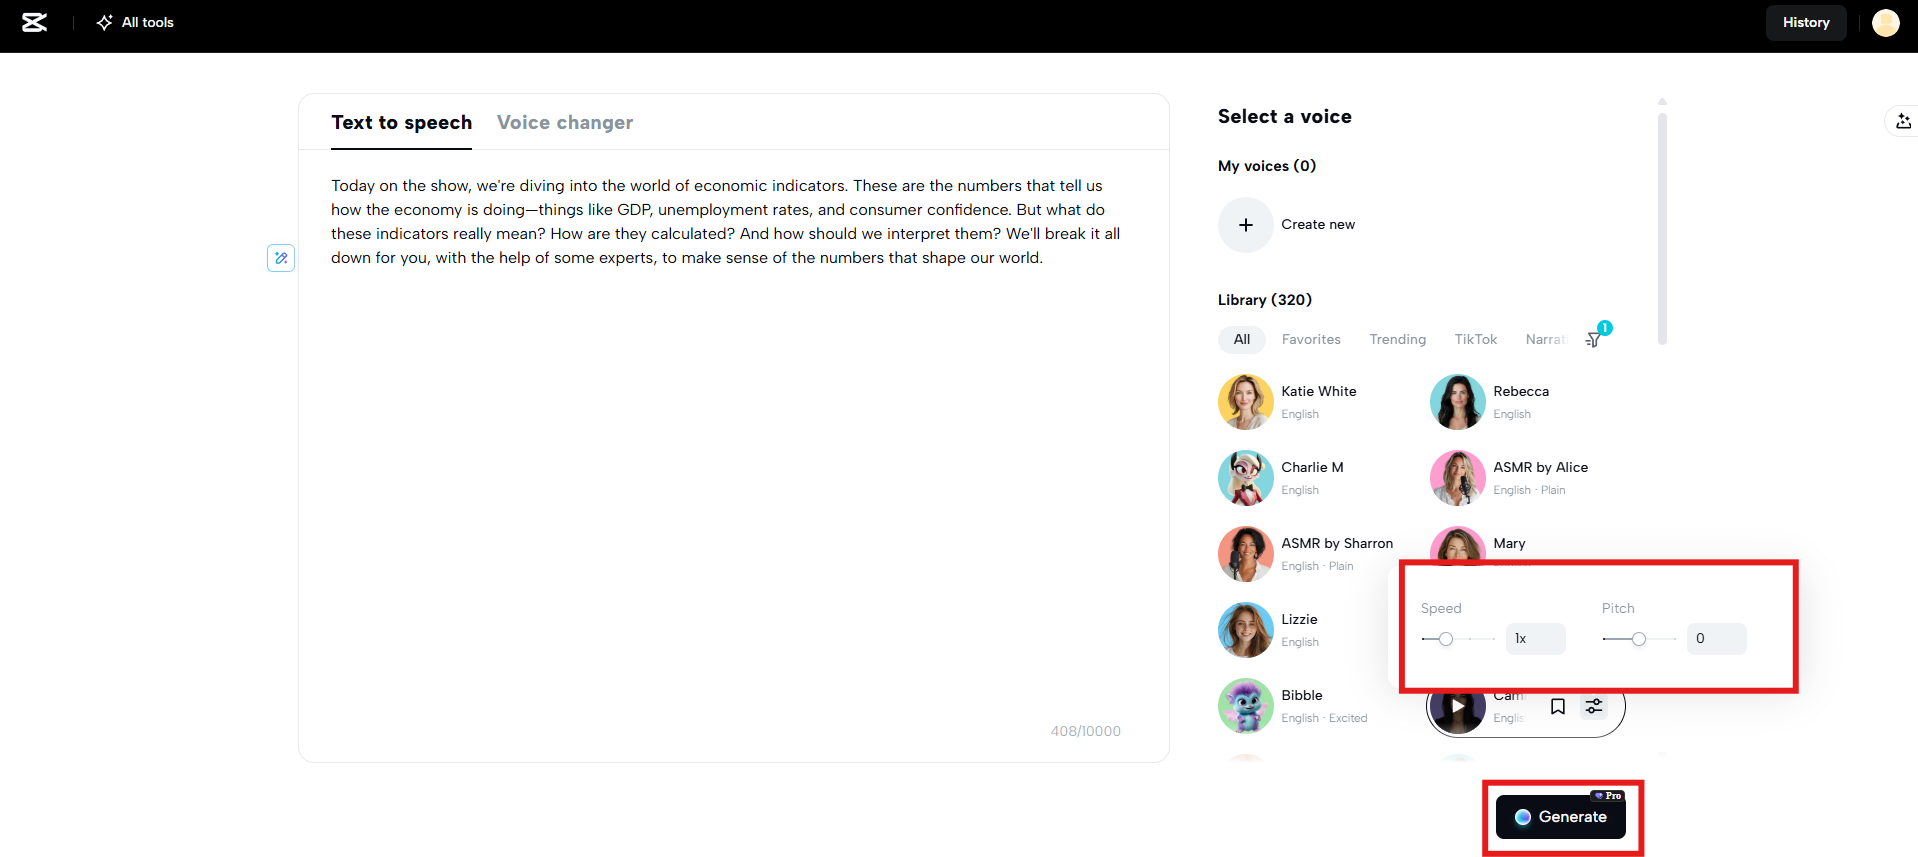Filter the library by TikTok voices

[1475, 340]
